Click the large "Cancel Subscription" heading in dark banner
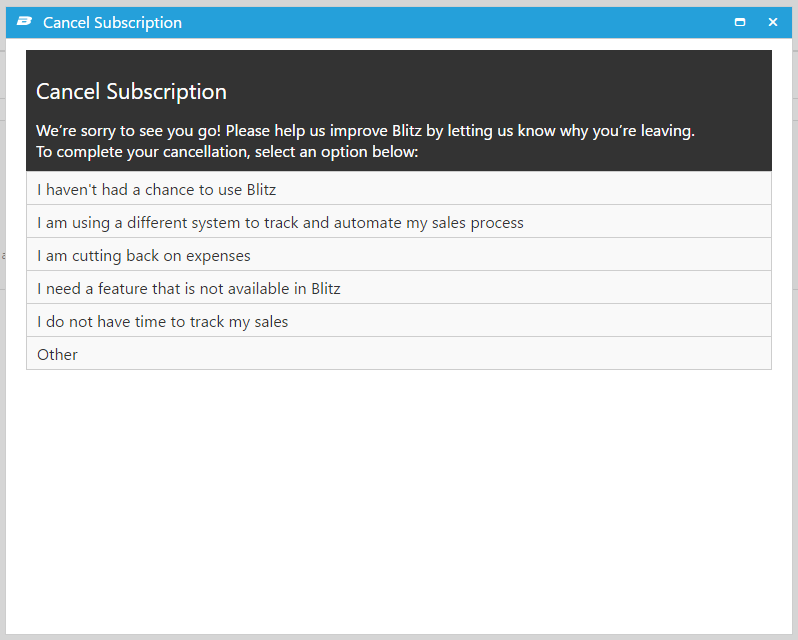The height and width of the screenshot is (640, 798). click(131, 92)
